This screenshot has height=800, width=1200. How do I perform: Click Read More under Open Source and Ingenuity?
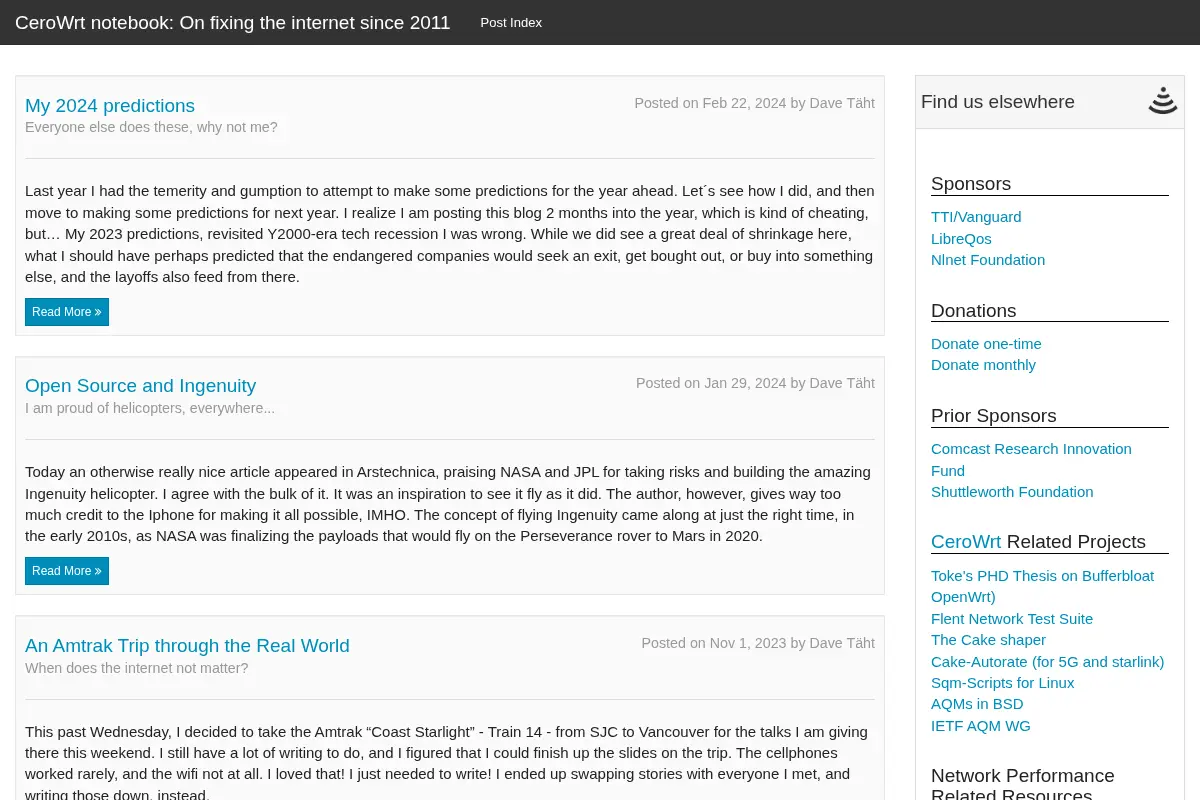pyautogui.click(x=67, y=571)
